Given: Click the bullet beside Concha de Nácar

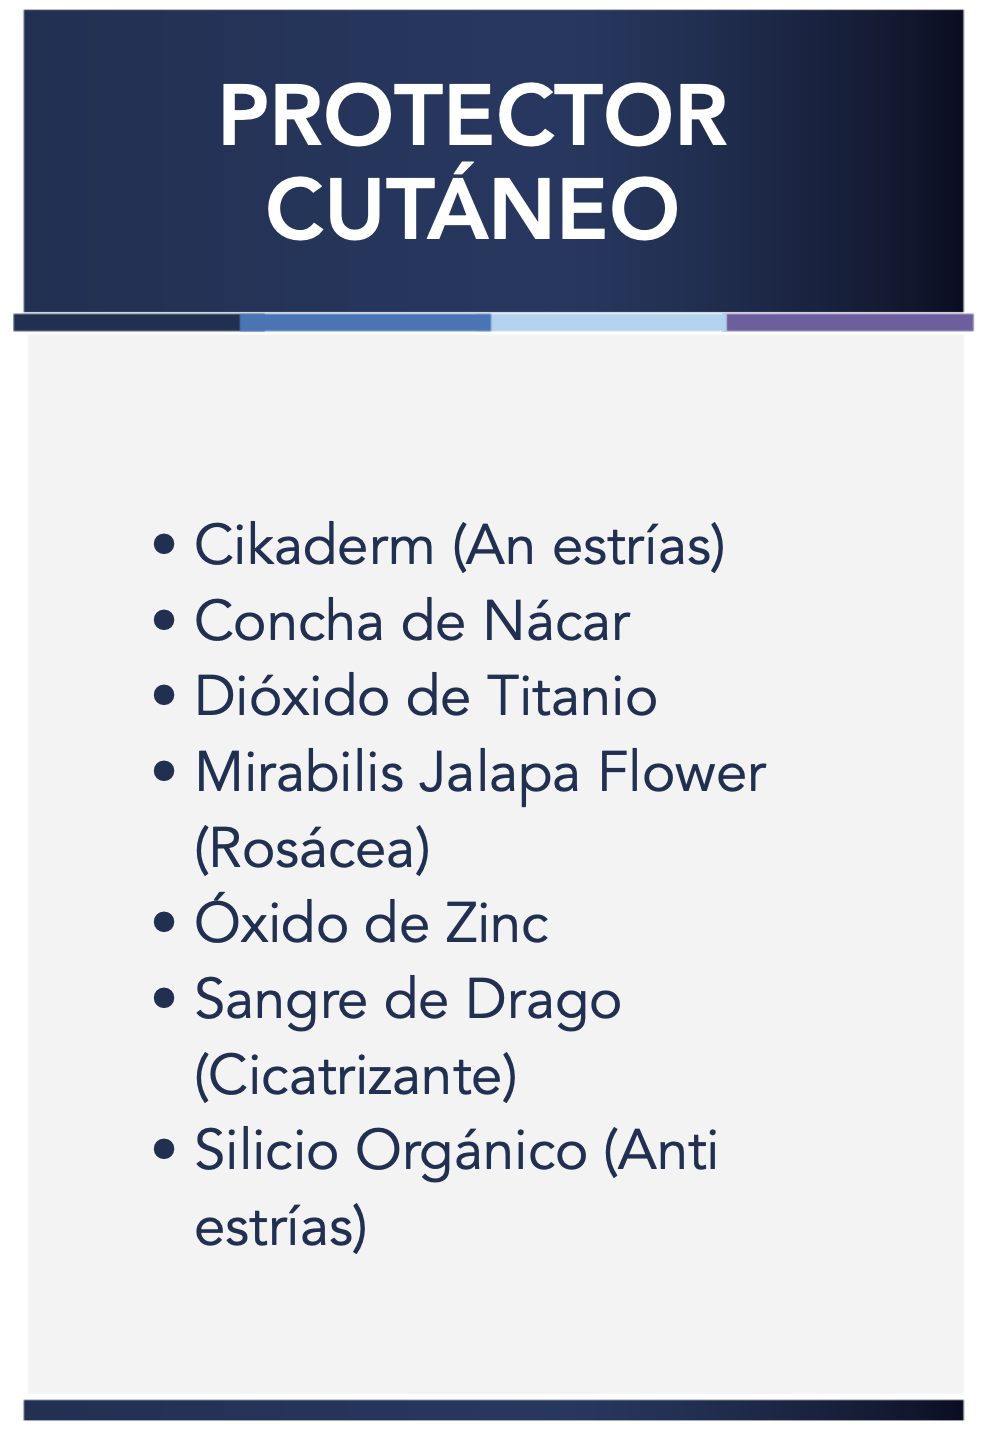Looking at the screenshot, I should (x=165, y=622).
